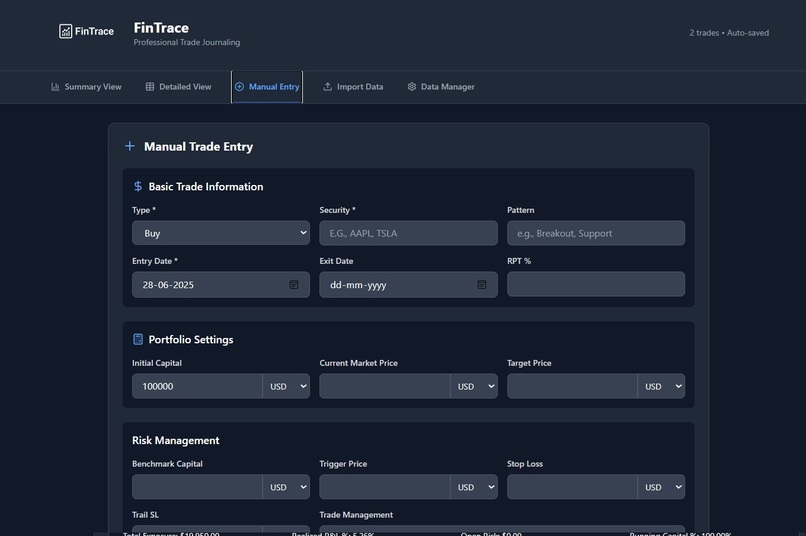Click the Data Manager gear icon

(x=412, y=87)
